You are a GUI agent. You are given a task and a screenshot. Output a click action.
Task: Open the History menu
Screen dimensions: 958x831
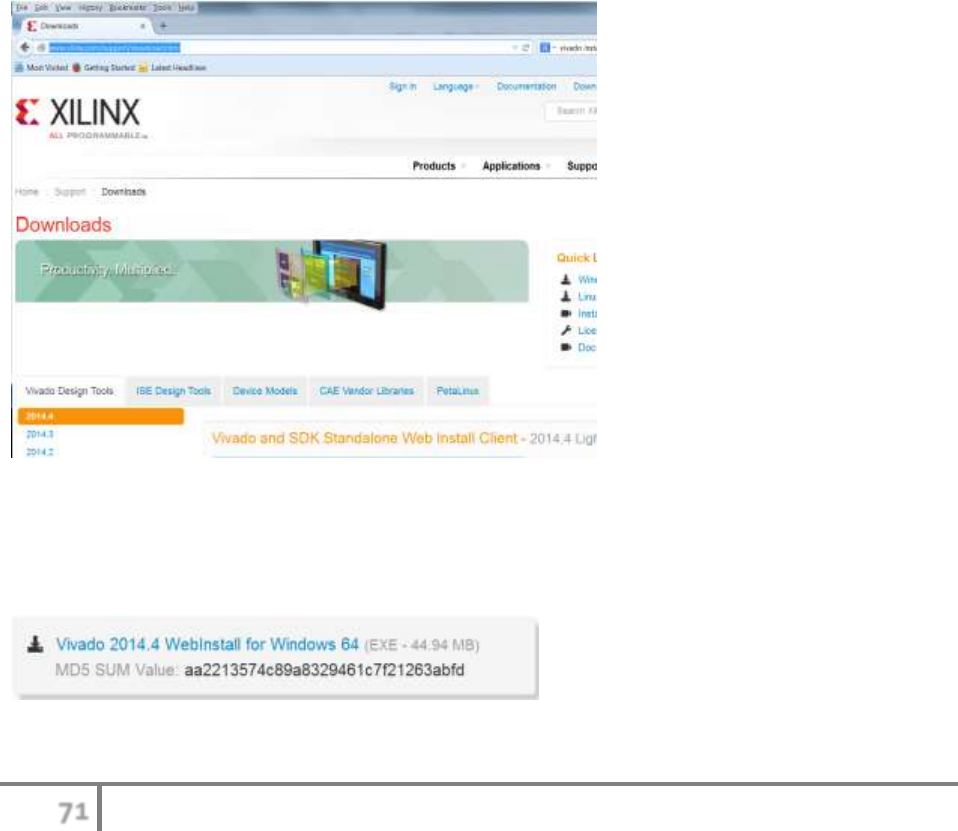pyautogui.click(x=90, y=7)
